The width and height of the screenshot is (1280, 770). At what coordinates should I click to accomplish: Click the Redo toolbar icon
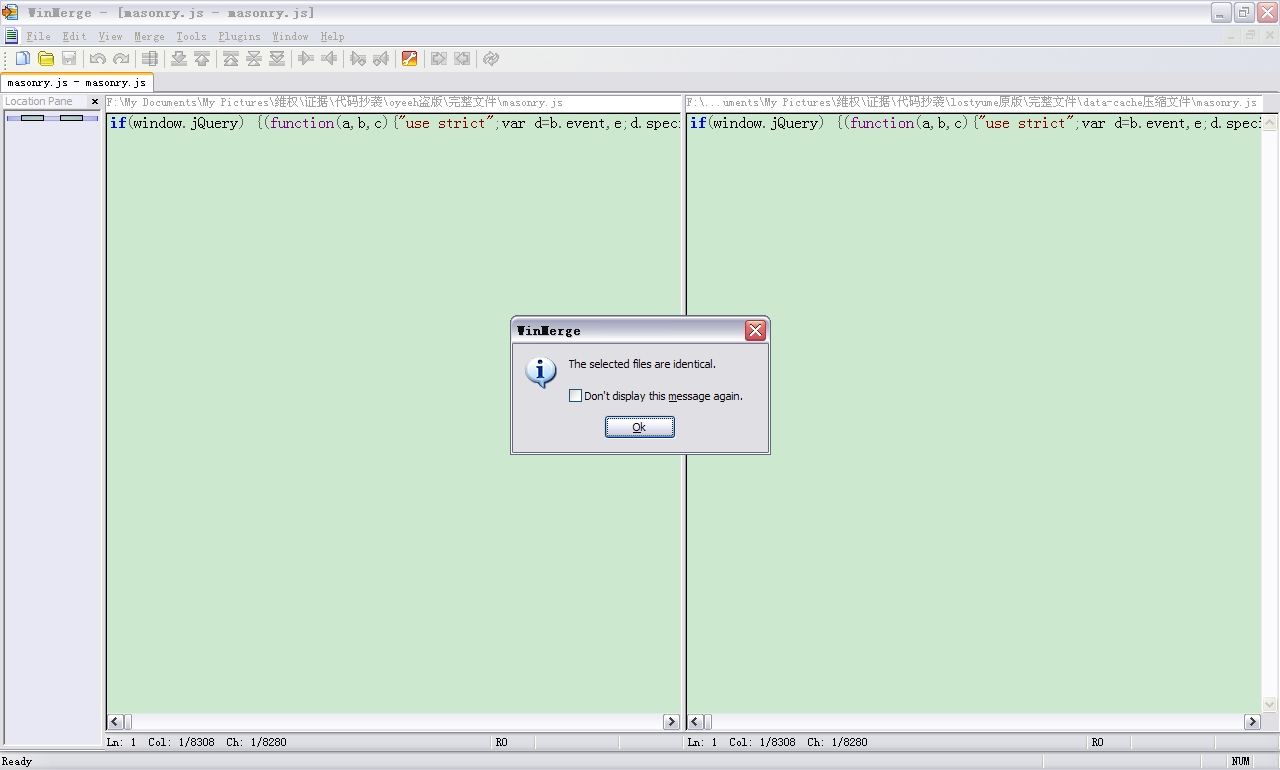[121, 59]
